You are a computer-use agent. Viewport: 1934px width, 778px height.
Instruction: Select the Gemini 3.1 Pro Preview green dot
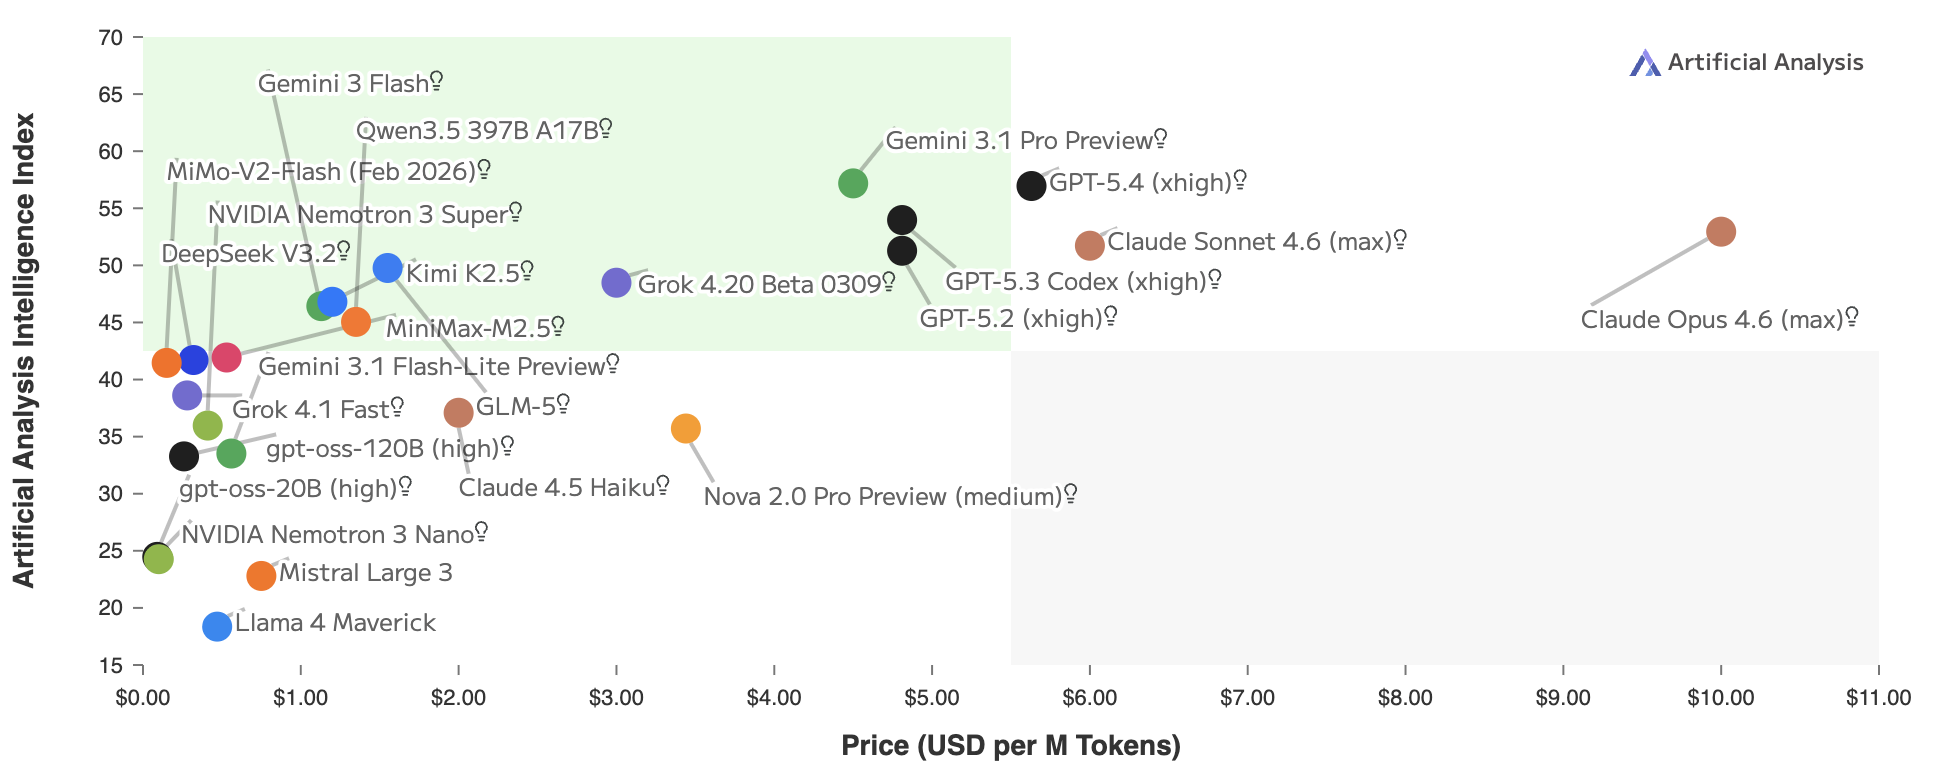click(853, 183)
